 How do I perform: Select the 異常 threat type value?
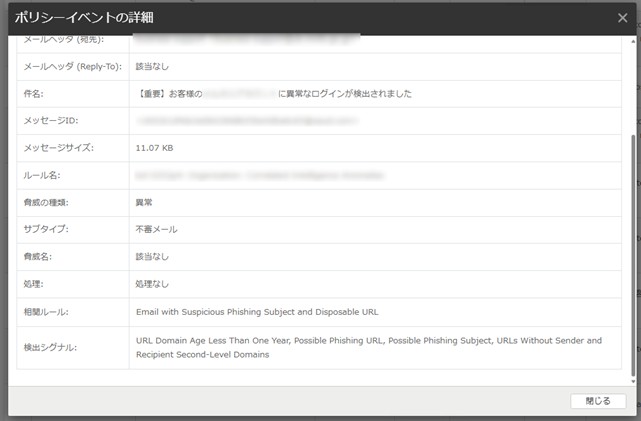(144, 202)
